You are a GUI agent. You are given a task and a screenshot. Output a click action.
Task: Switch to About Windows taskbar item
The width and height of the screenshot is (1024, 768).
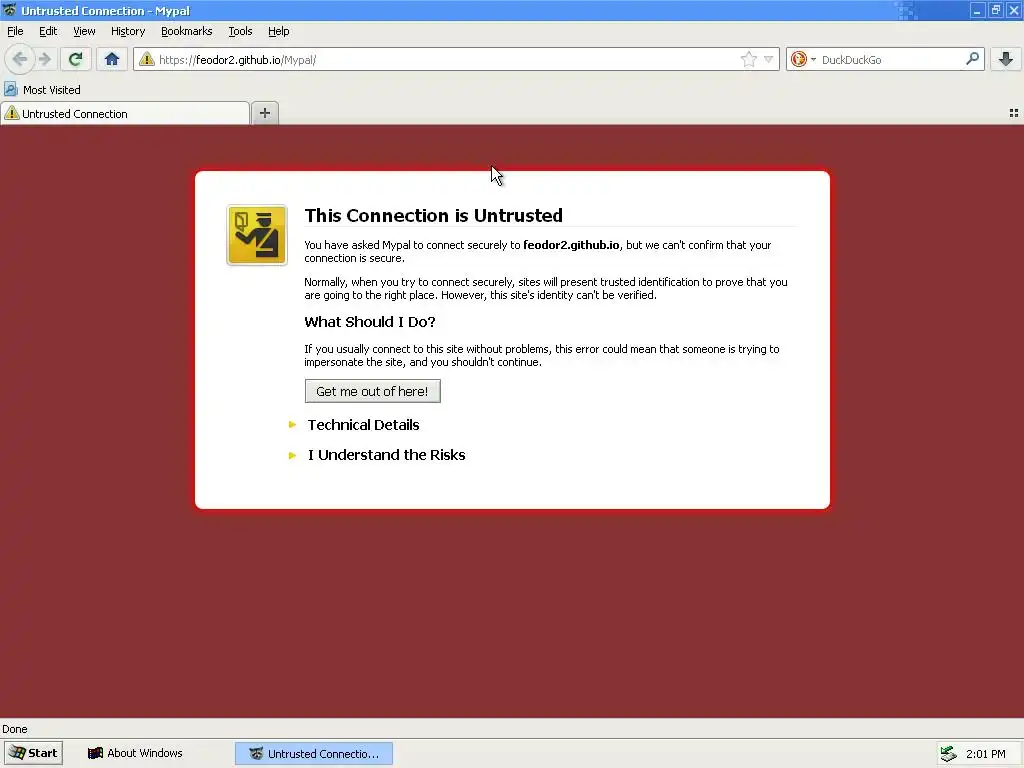click(x=135, y=753)
